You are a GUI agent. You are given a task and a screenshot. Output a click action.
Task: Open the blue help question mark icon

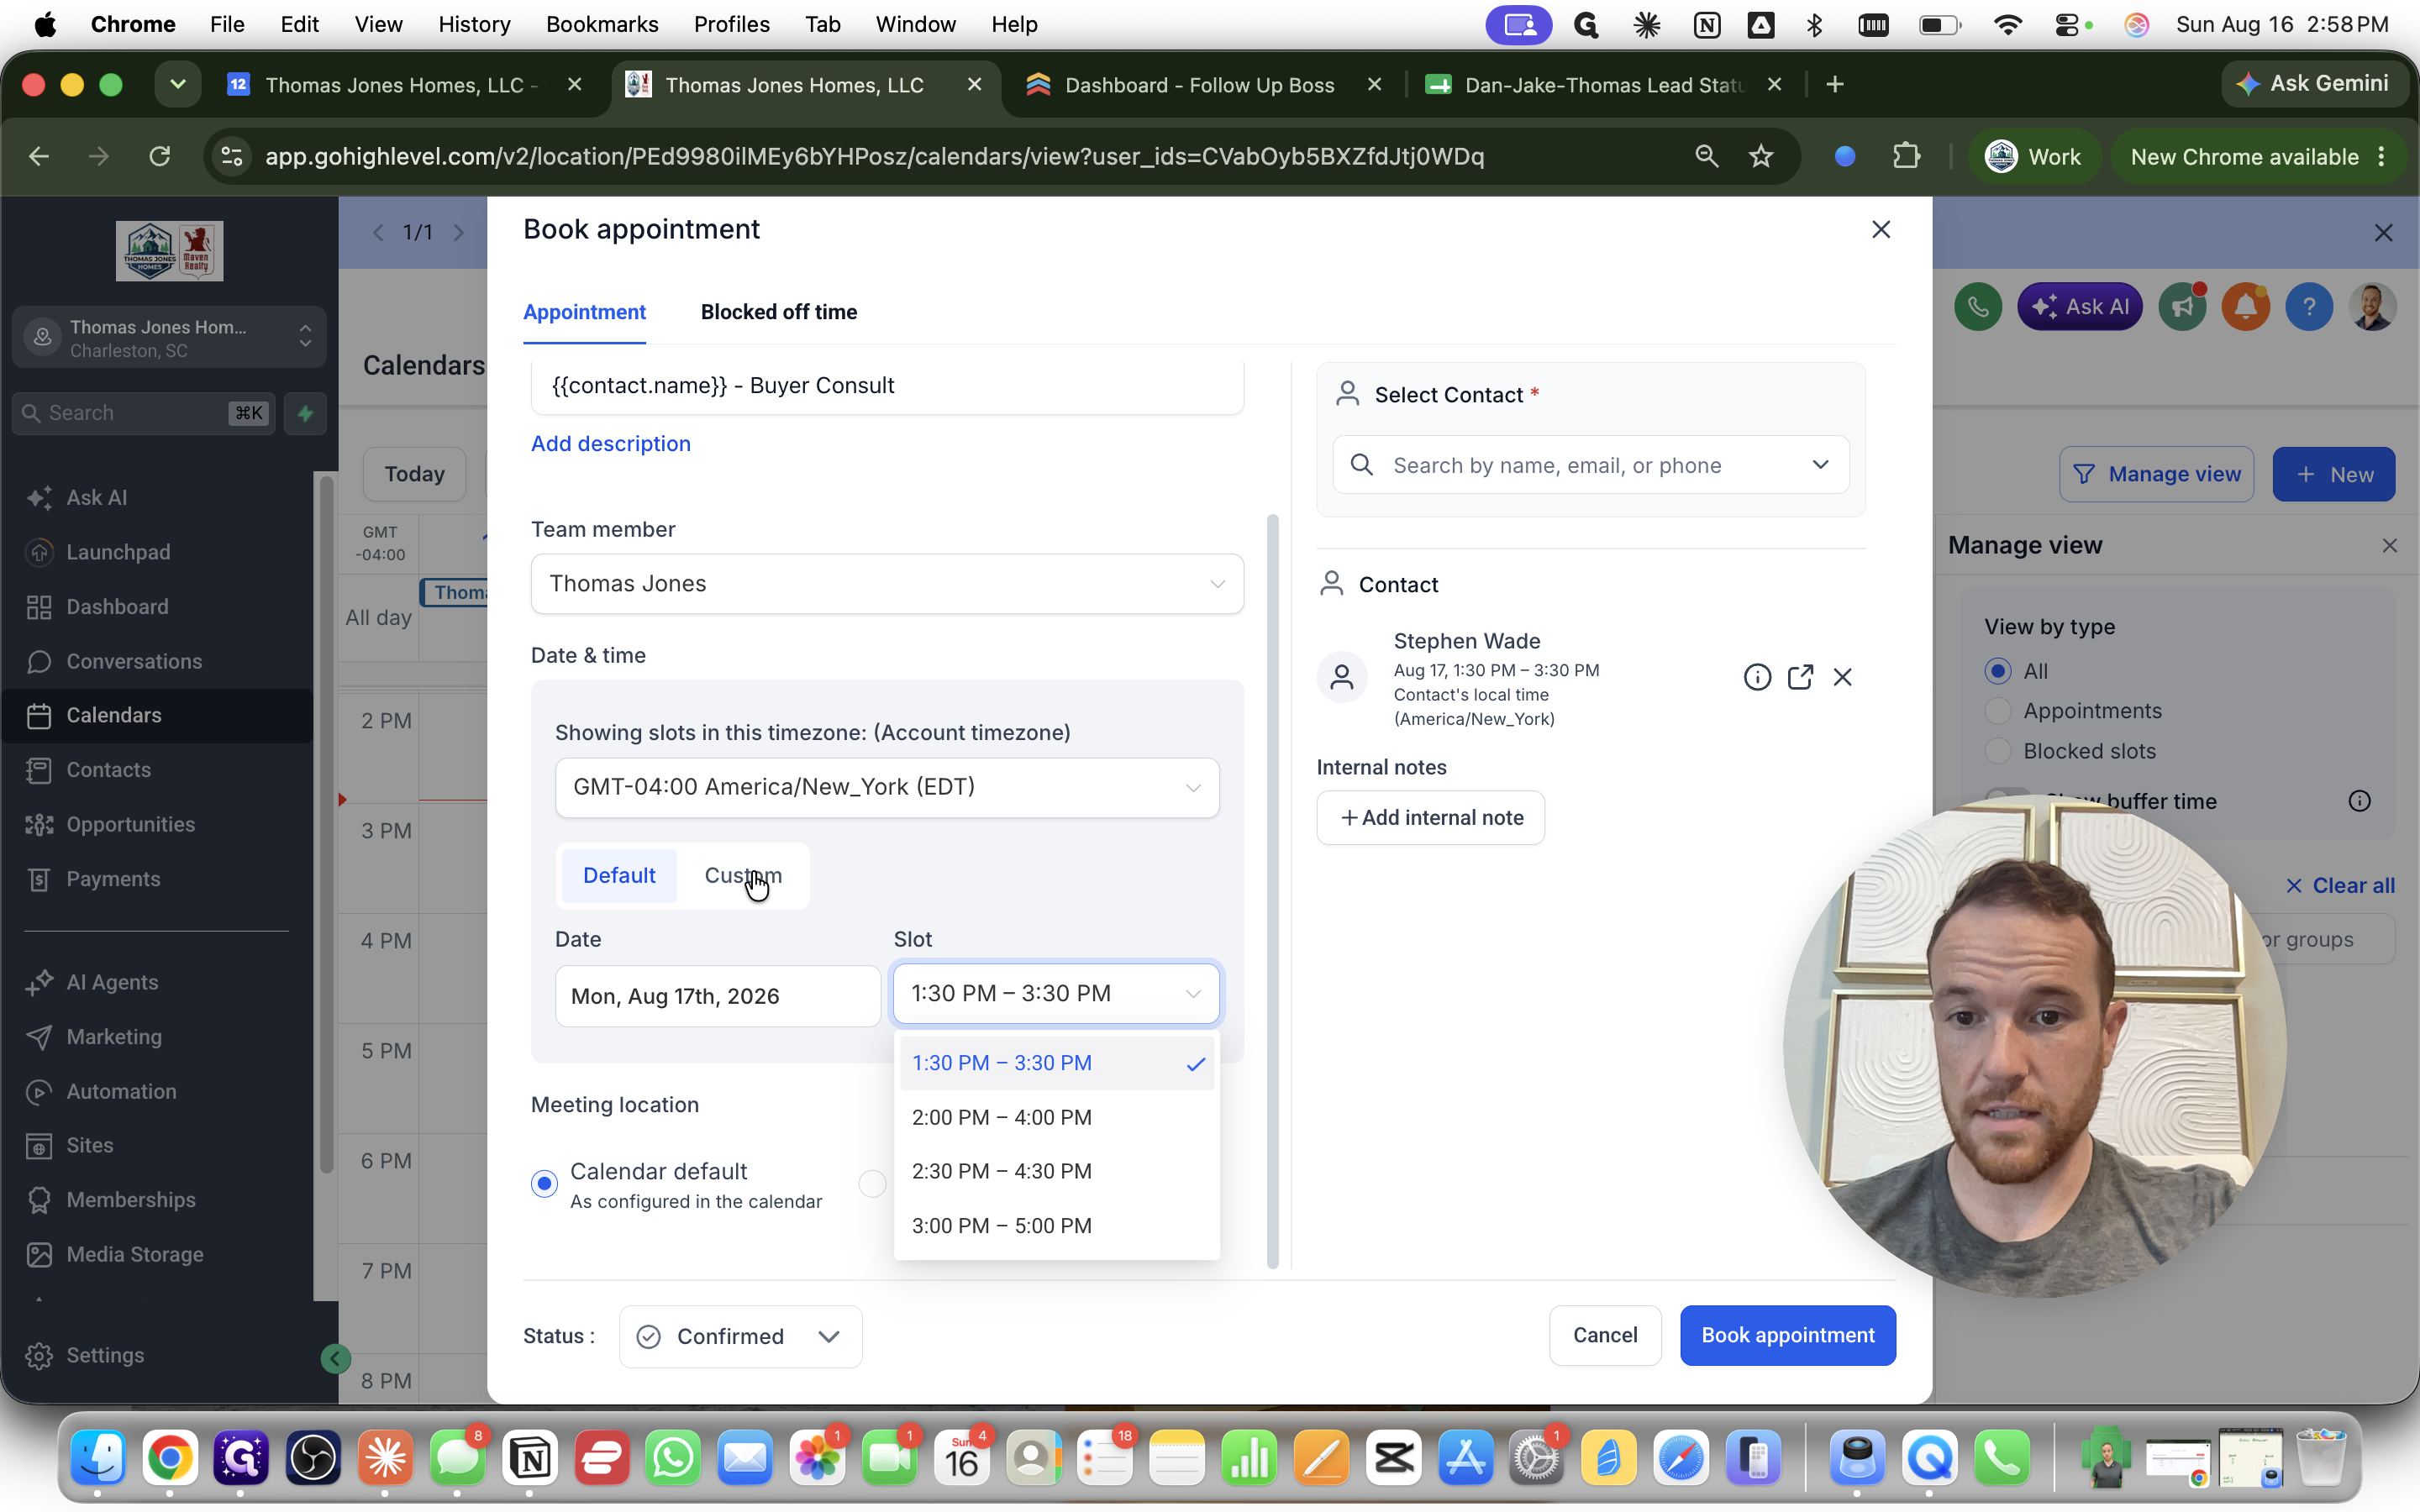2309,306
